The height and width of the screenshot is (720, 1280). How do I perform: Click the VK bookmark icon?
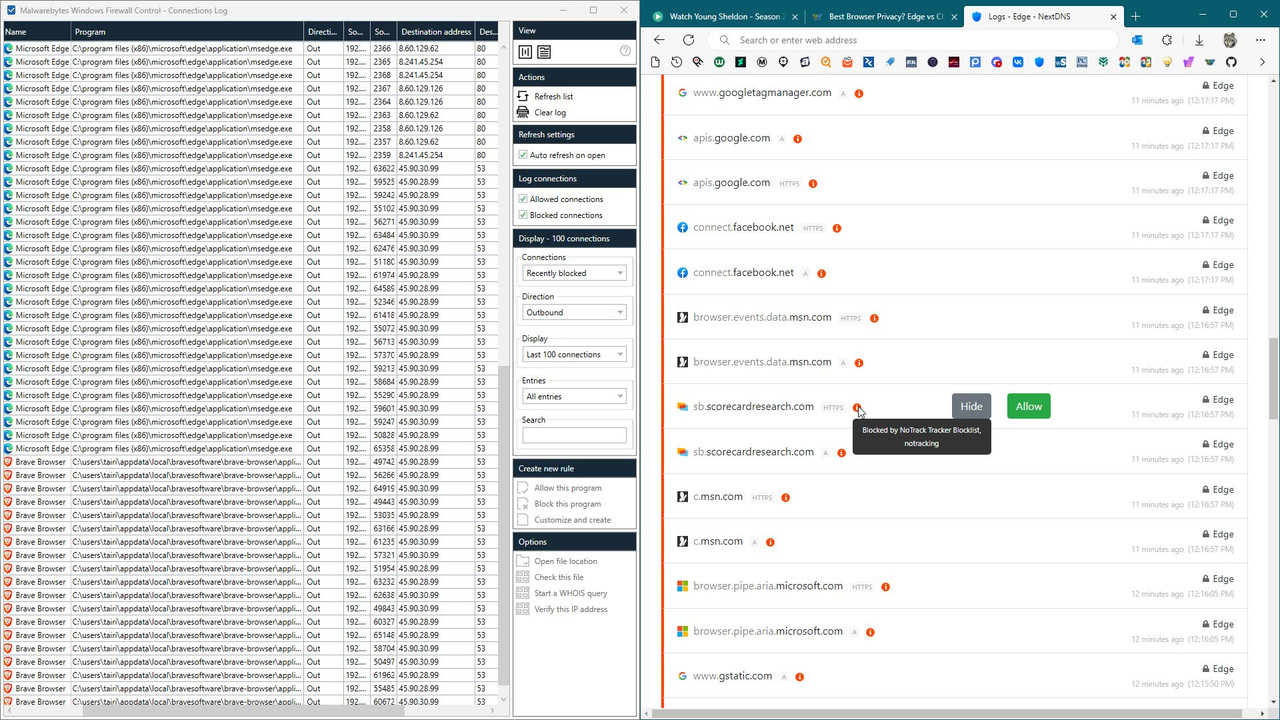pyautogui.click(x=1018, y=62)
